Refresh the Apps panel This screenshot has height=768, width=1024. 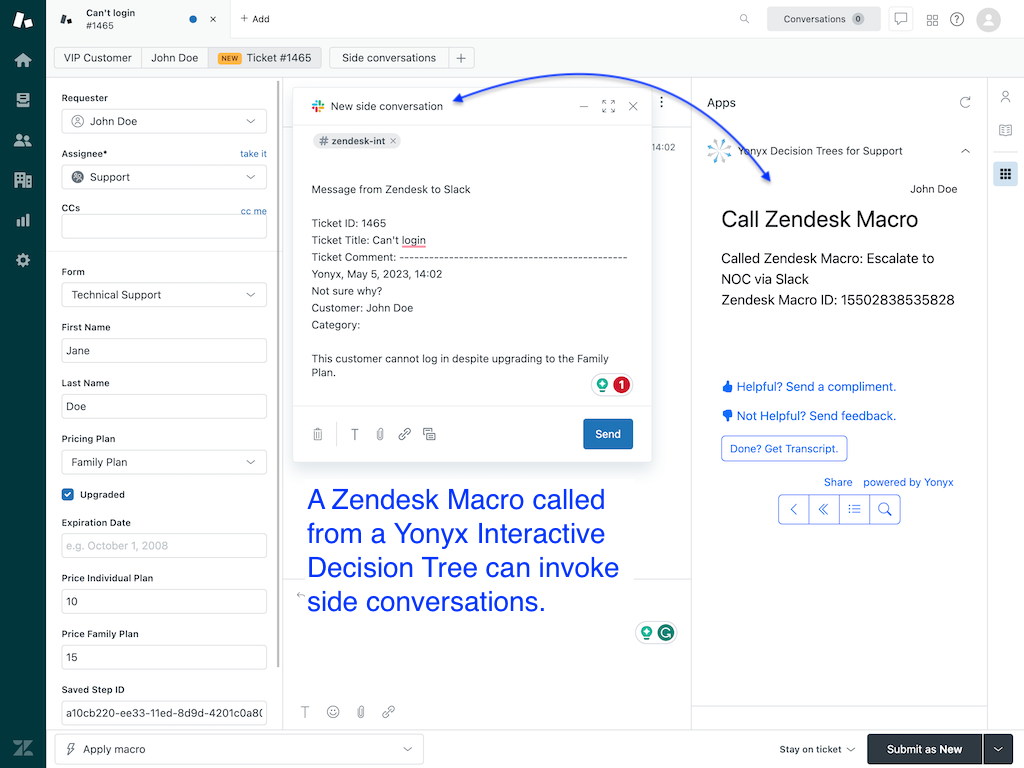pyautogui.click(x=964, y=102)
